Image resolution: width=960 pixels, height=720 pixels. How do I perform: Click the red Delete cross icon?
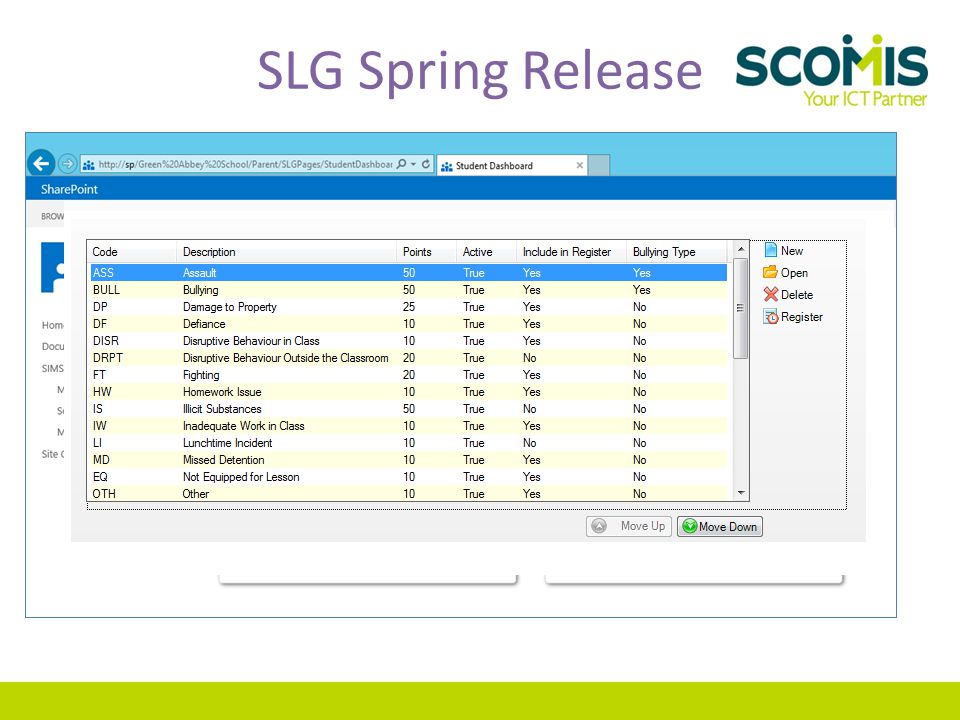771,294
